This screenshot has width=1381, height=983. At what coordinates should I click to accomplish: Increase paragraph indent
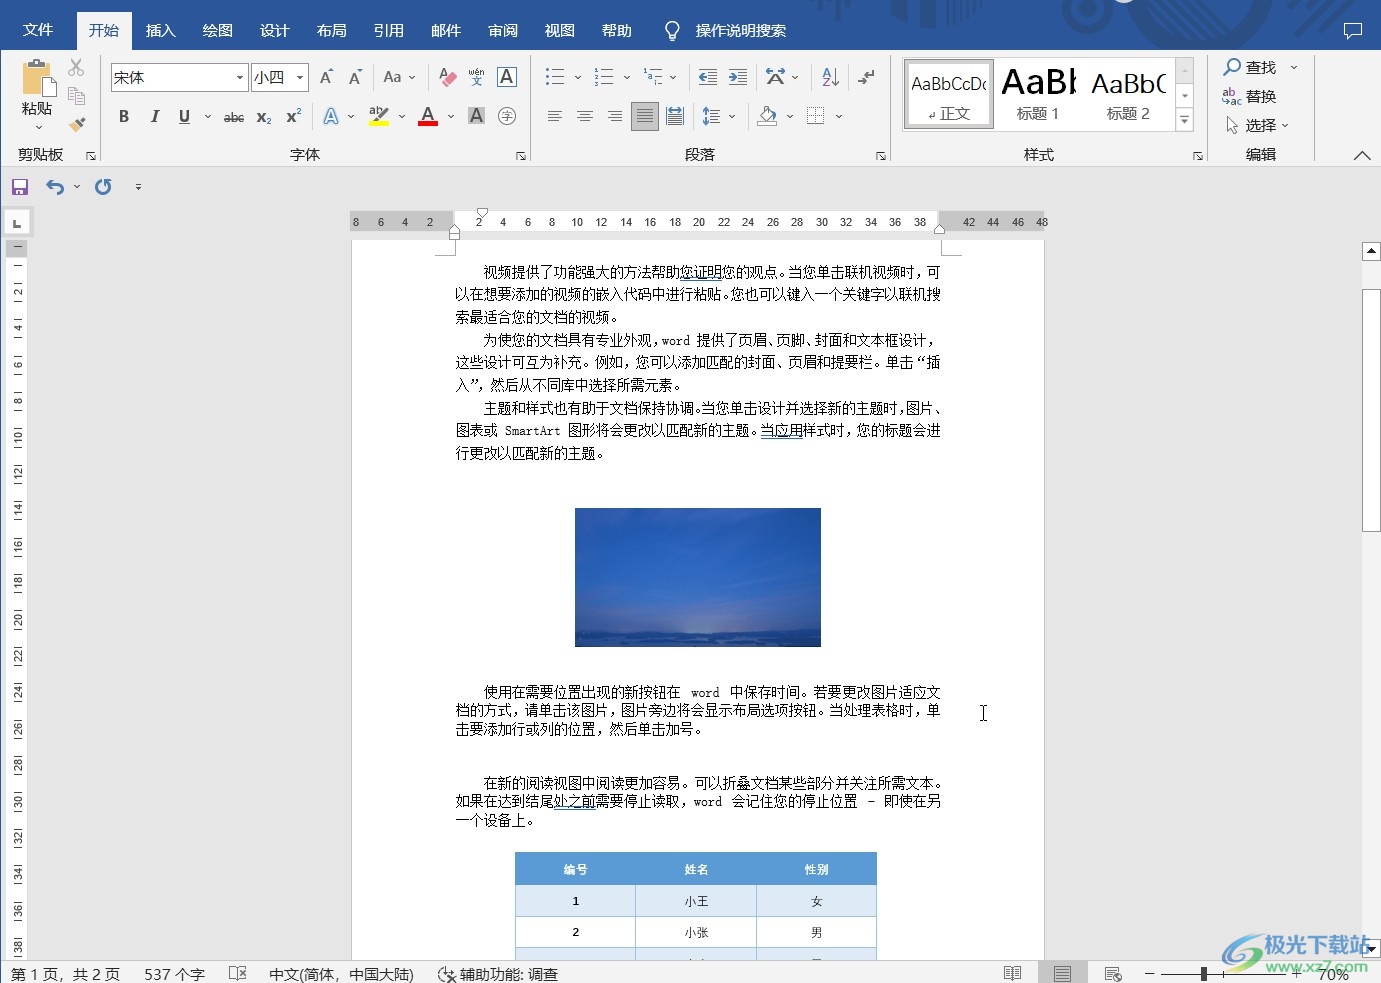pyautogui.click(x=737, y=77)
